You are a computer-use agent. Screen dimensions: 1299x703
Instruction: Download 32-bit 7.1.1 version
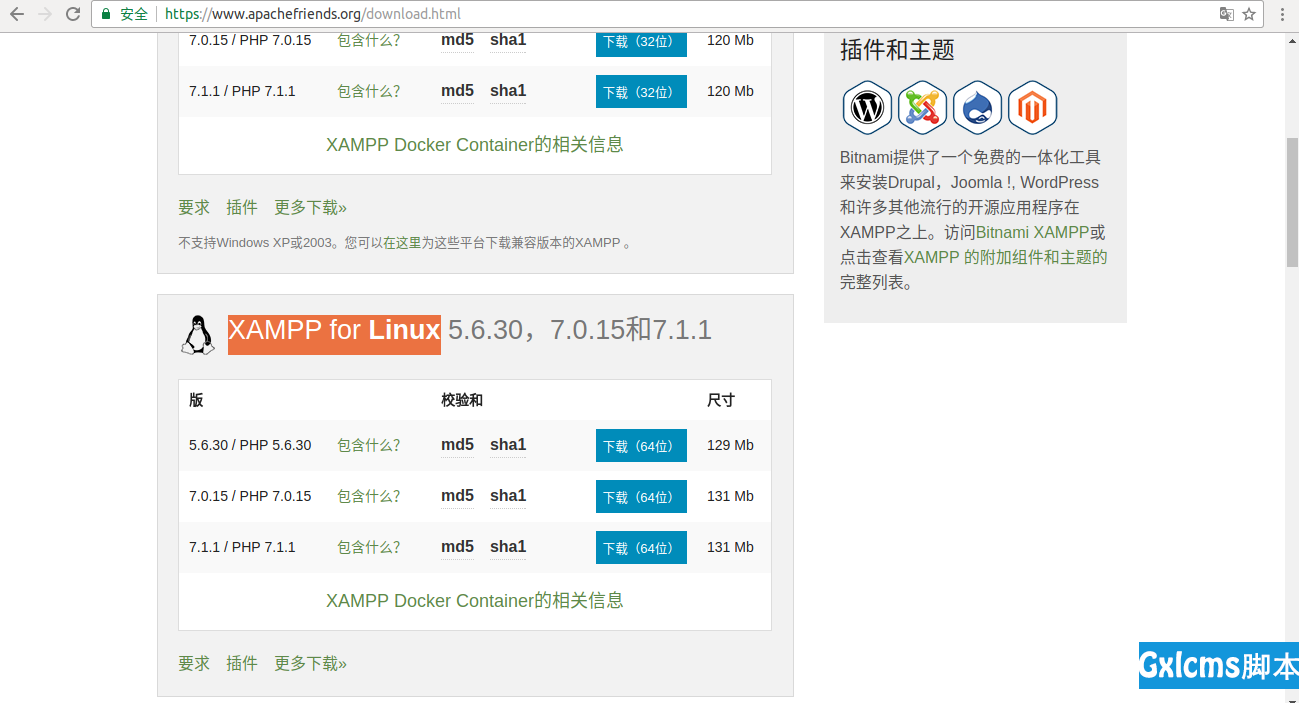click(x=641, y=91)
